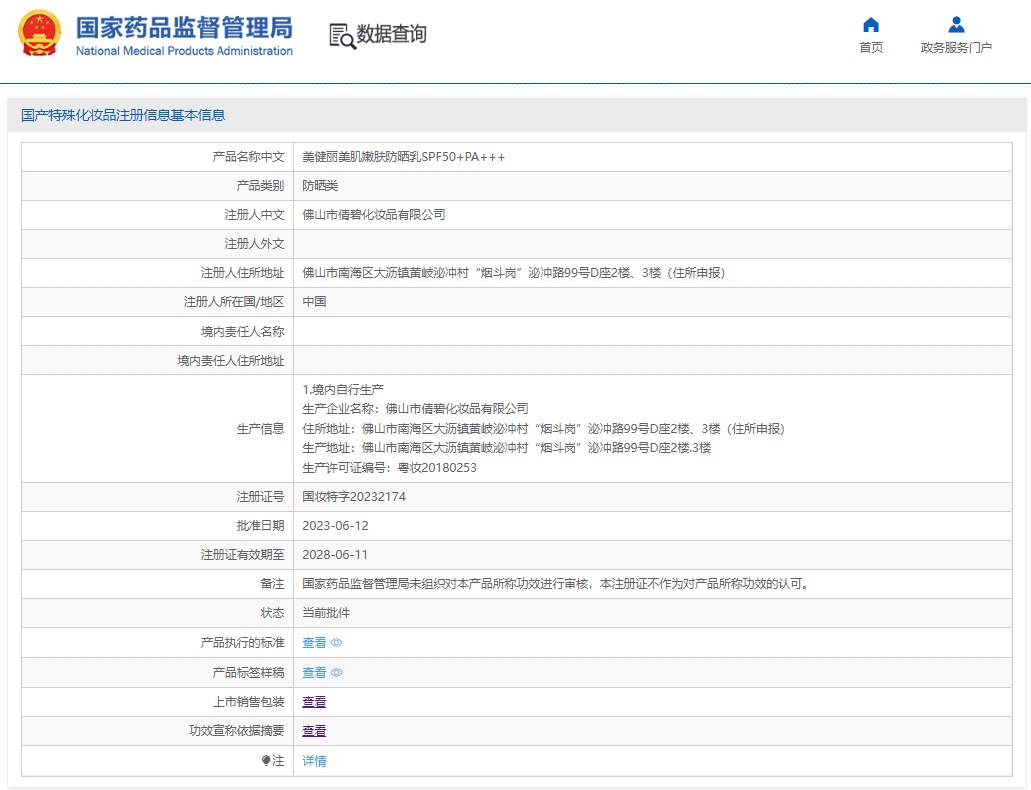The image size is (1031, 790).
Task: Open the 查看 link for 产品执行的标准
Action: tap(314, 643)
